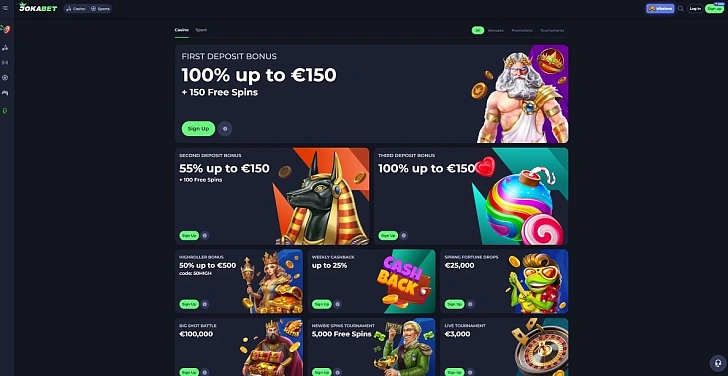Show info for Second Deposit Bonus
The image size is (728, 376).
pyautogui.click(x=205, y=235)
